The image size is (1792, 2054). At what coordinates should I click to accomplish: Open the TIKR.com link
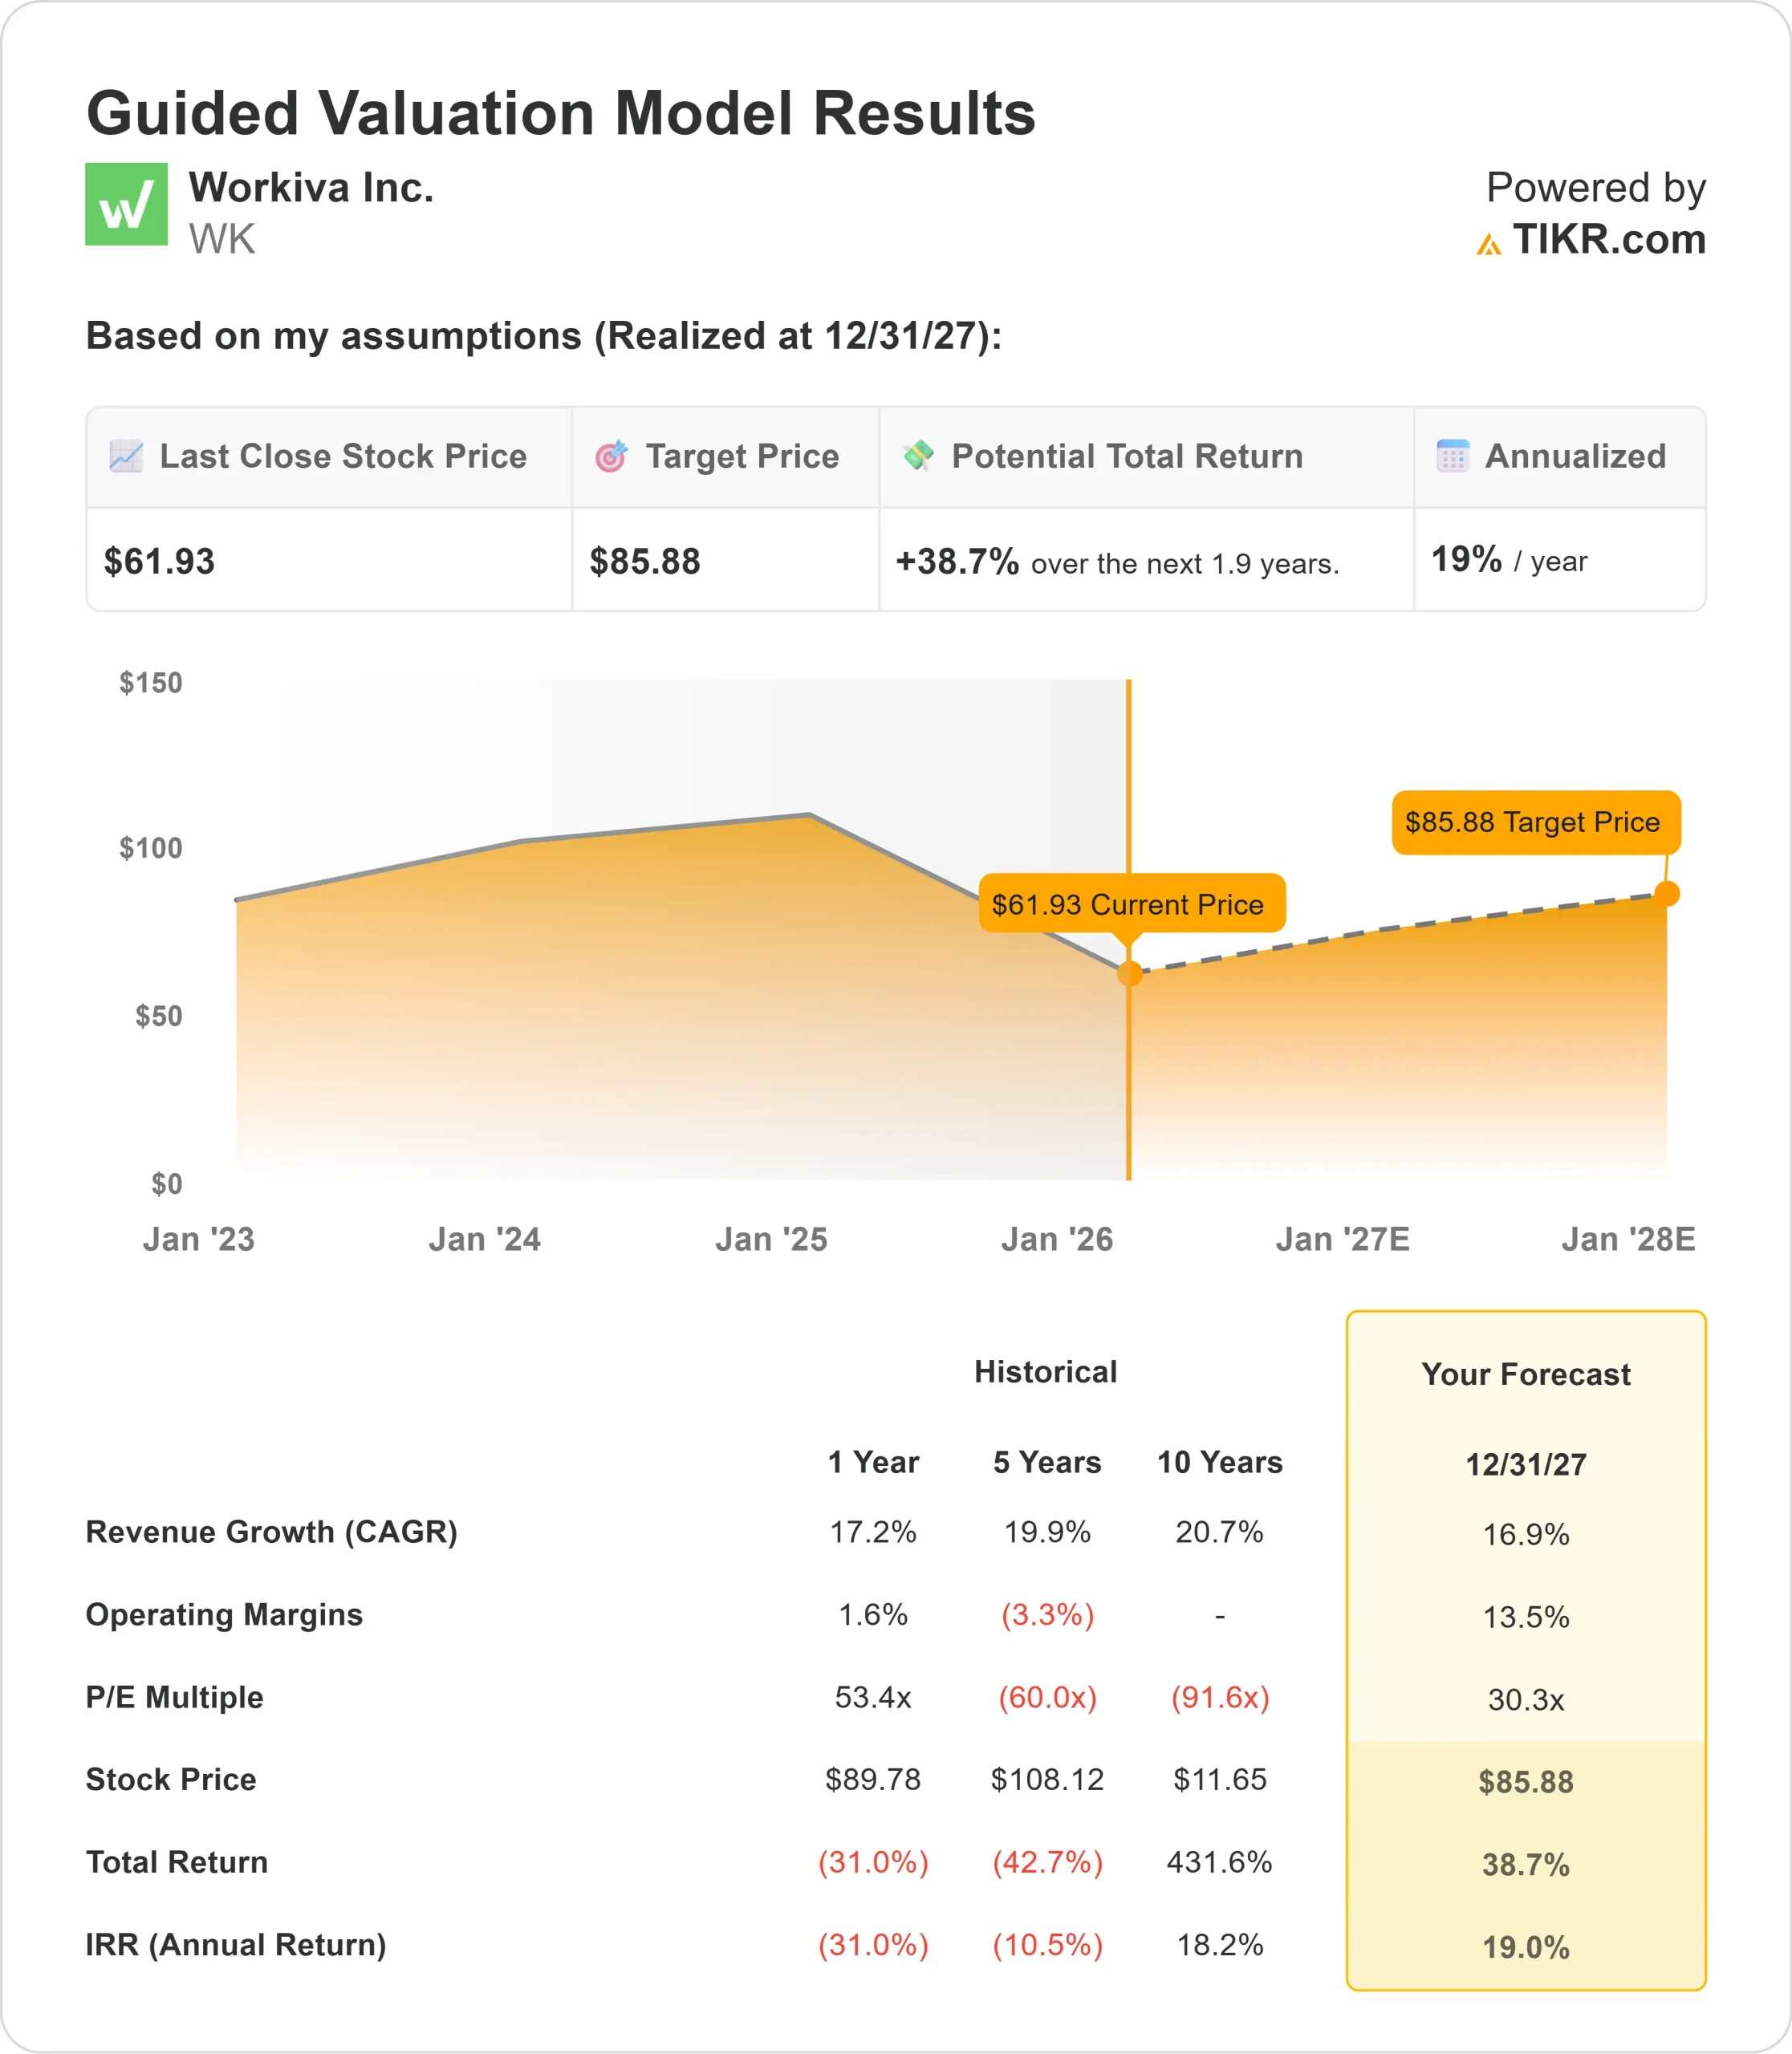1608,240
